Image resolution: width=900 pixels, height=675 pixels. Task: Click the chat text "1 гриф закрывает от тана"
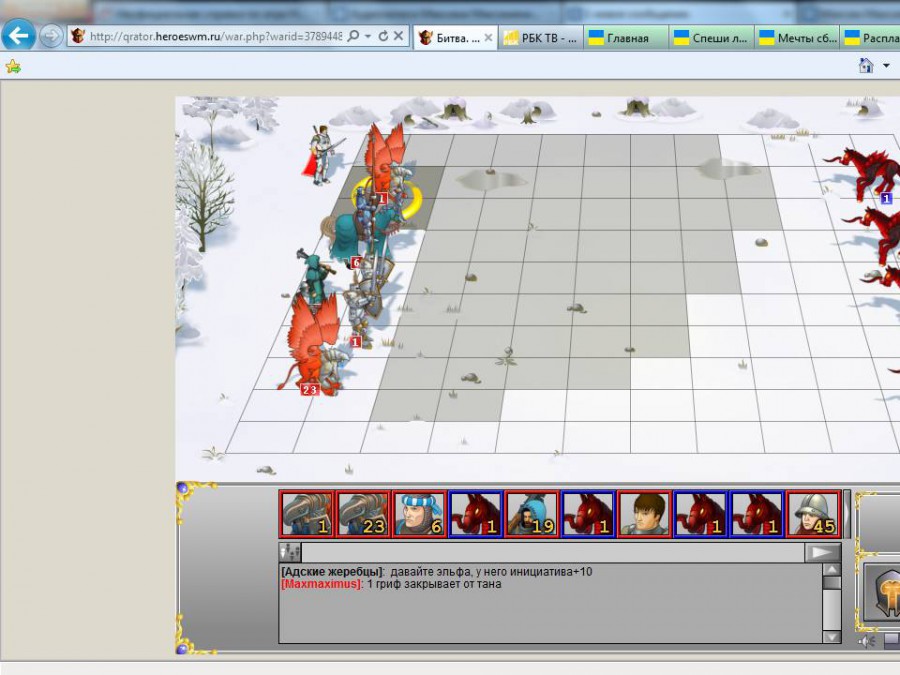pyautogui.click(x=434, y=584)
